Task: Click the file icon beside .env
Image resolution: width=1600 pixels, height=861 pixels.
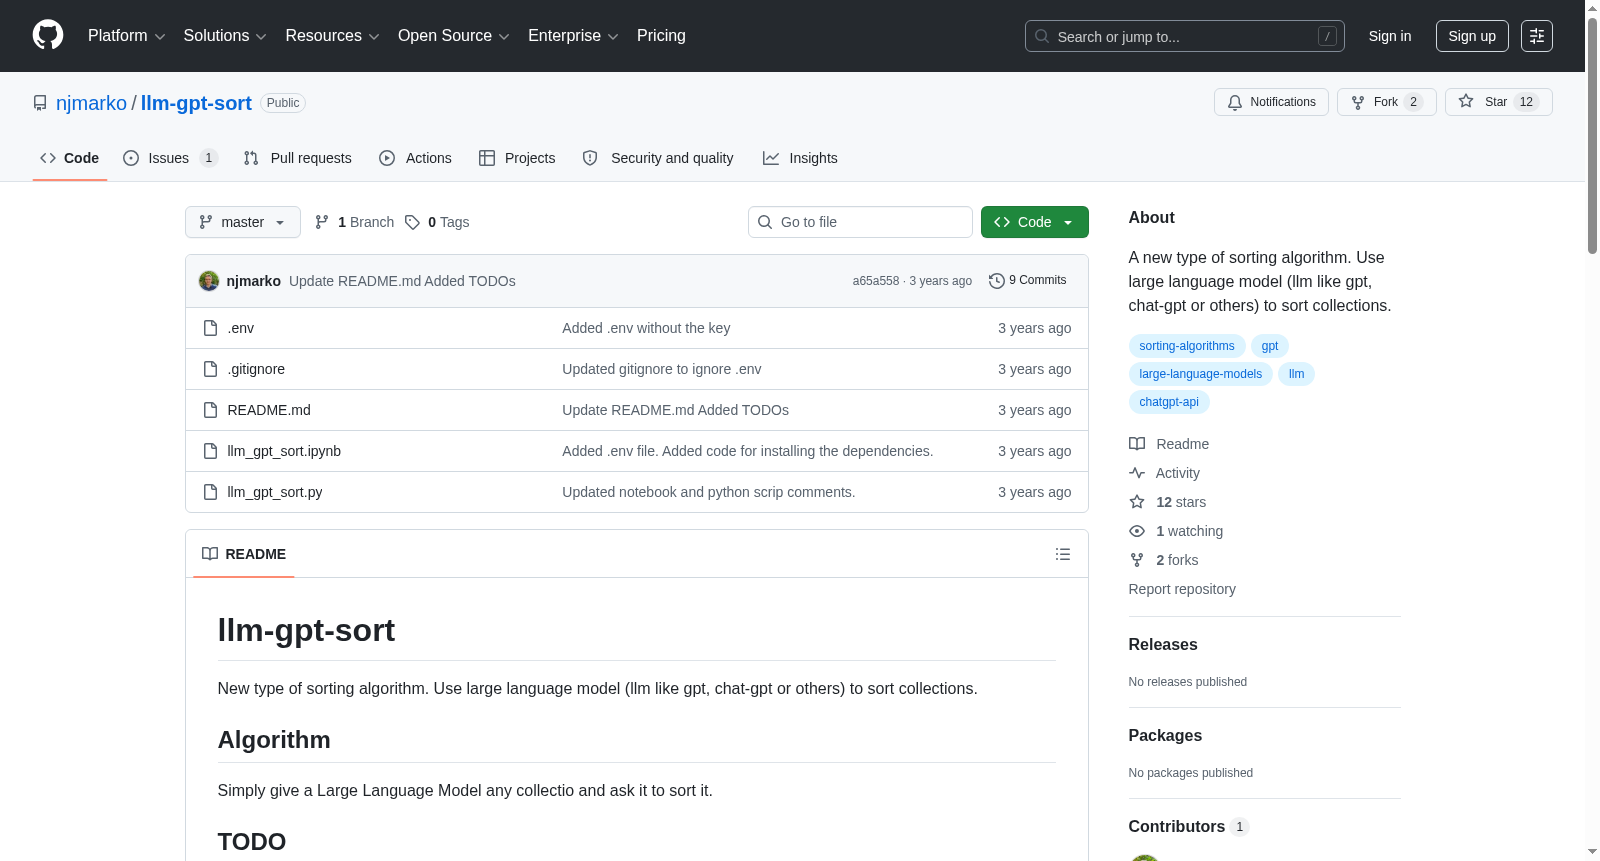Action: [210, 328]
